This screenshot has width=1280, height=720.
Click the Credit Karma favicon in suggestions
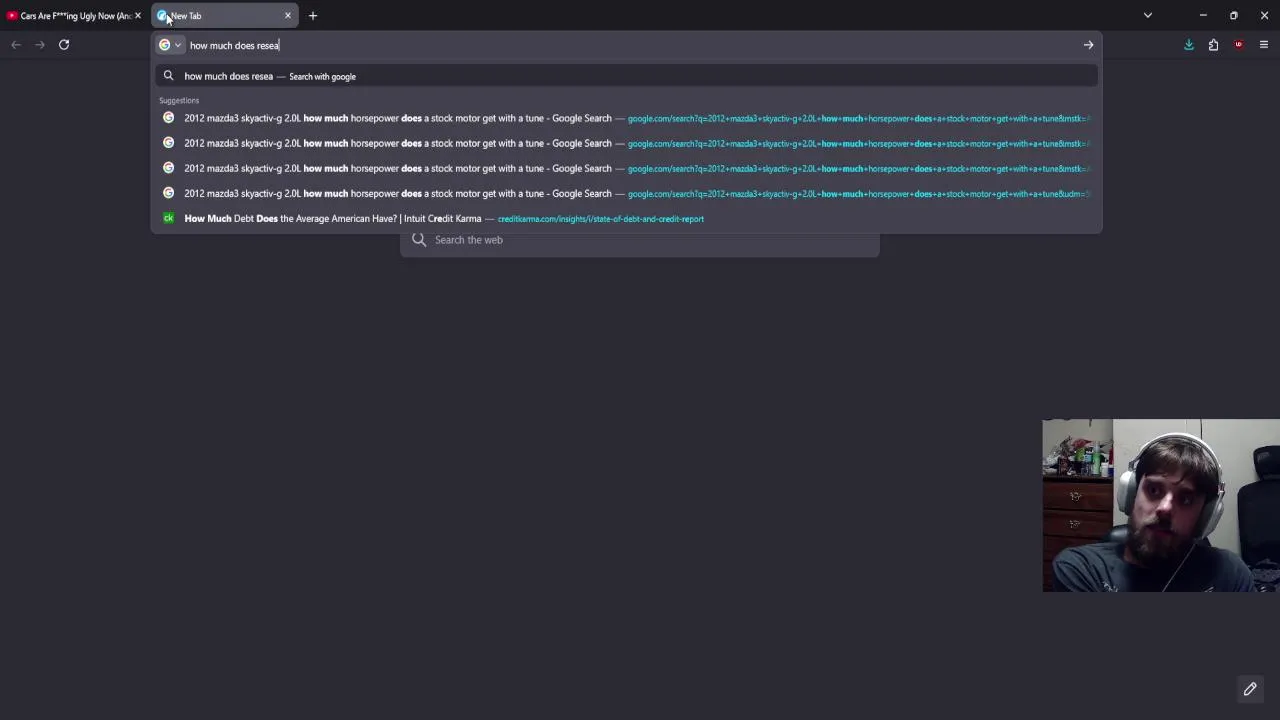click(168, 218)
